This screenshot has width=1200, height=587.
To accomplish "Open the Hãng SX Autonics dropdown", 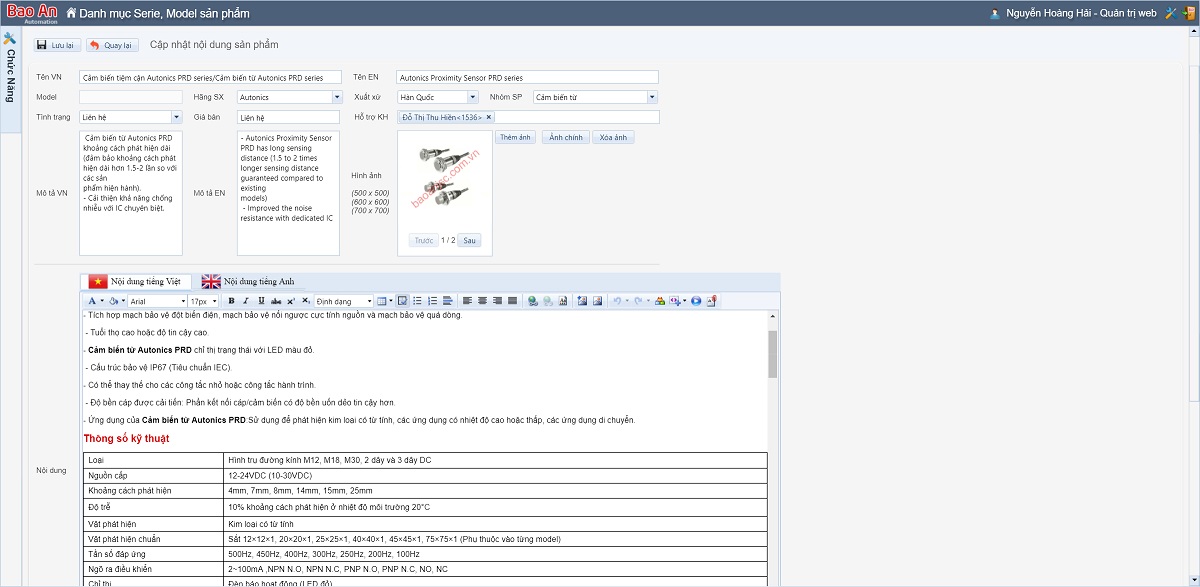I will (x=337, y=97).
